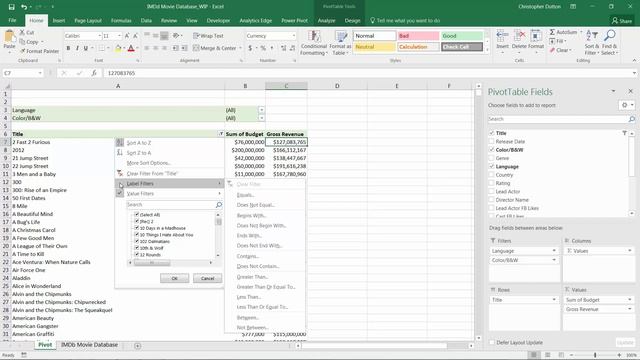
Task: Apply the Good cell style
Action: 462,36
